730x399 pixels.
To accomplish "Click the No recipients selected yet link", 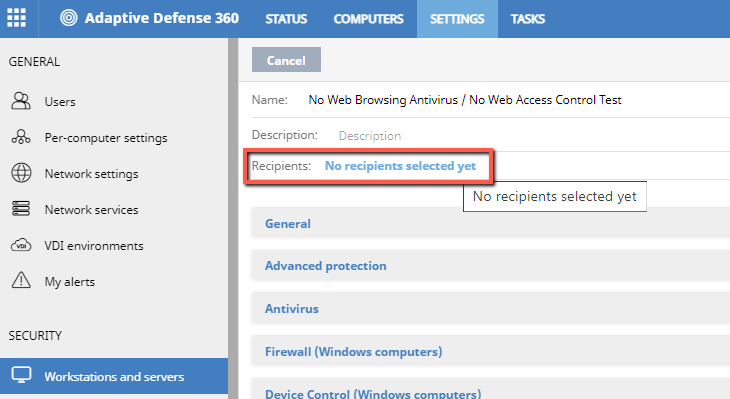I will point(400,166).
